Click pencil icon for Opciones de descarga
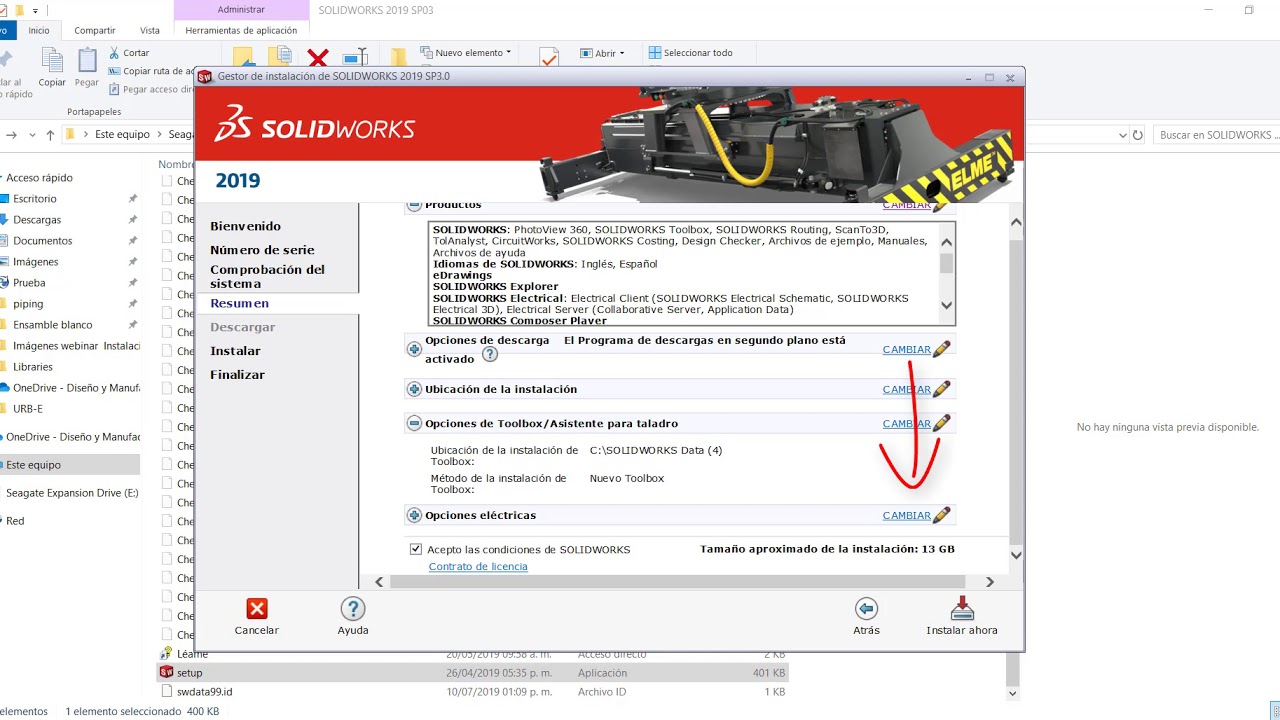 (941, 348)
